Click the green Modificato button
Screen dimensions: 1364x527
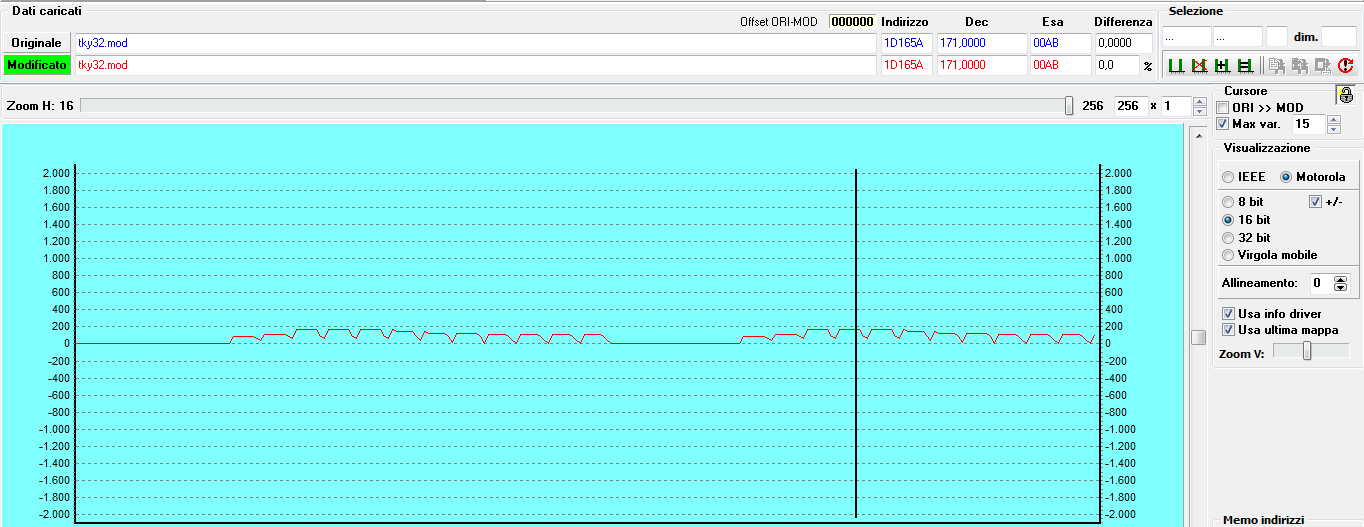(37, 65)
